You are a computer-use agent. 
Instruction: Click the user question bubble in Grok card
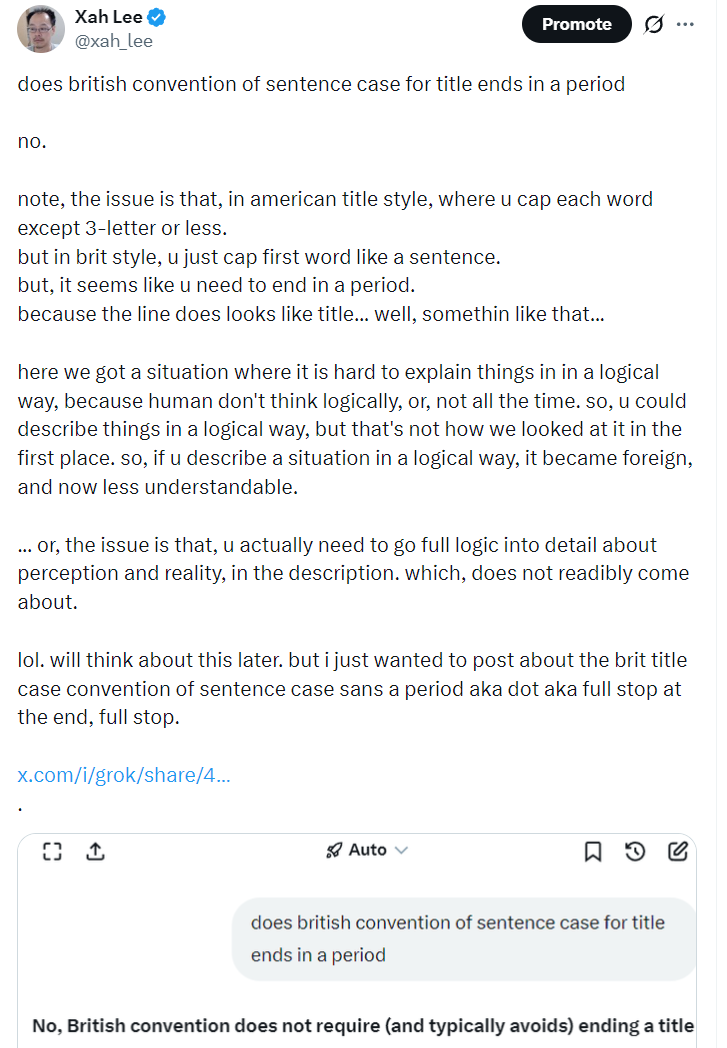click(458, 938)
